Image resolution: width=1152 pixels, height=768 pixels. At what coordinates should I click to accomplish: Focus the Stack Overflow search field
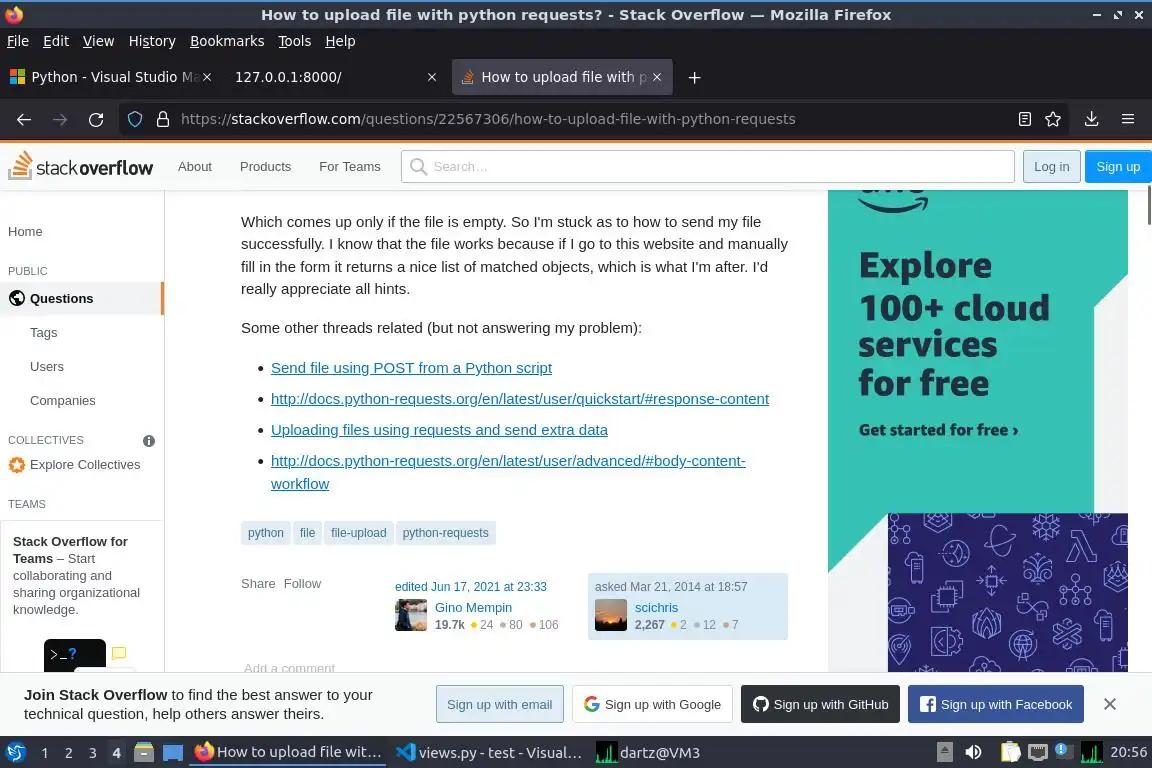click(708, 167)
